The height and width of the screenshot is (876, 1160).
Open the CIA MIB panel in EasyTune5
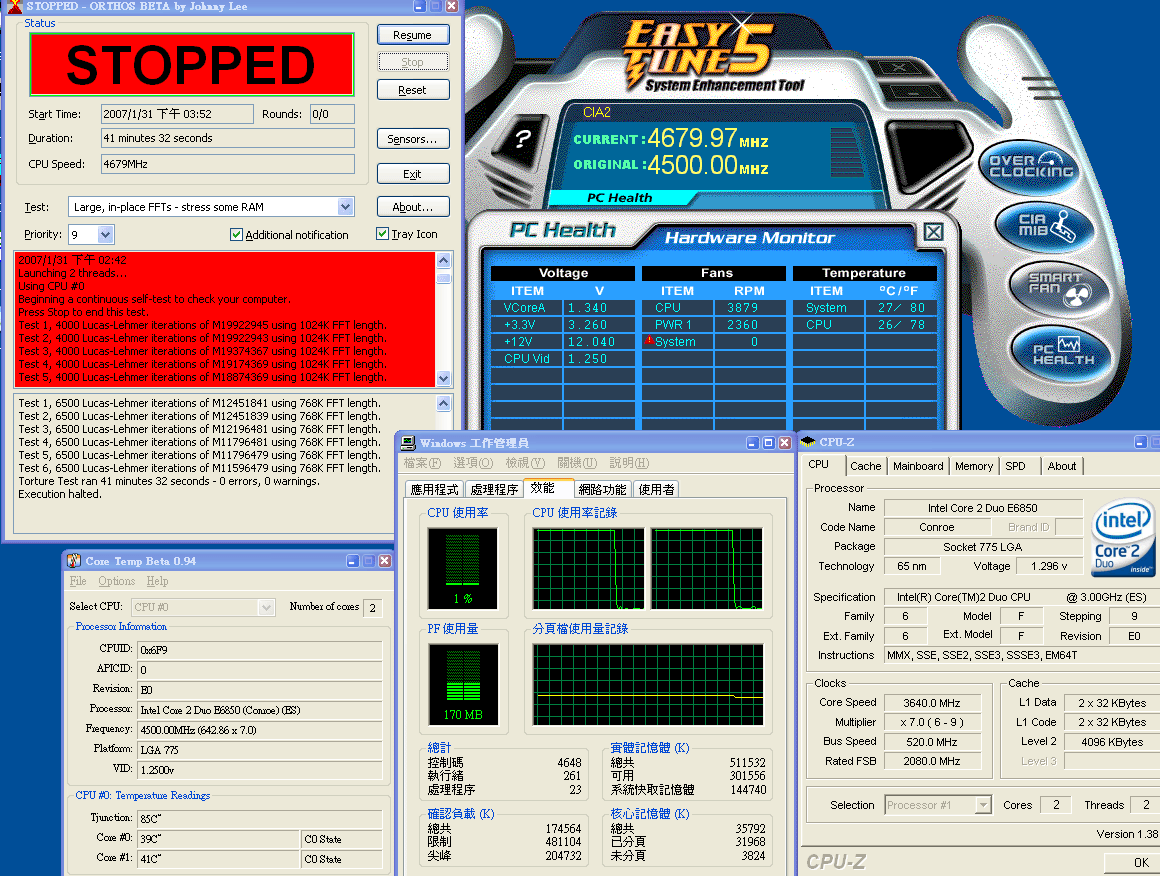point(1045,225)
